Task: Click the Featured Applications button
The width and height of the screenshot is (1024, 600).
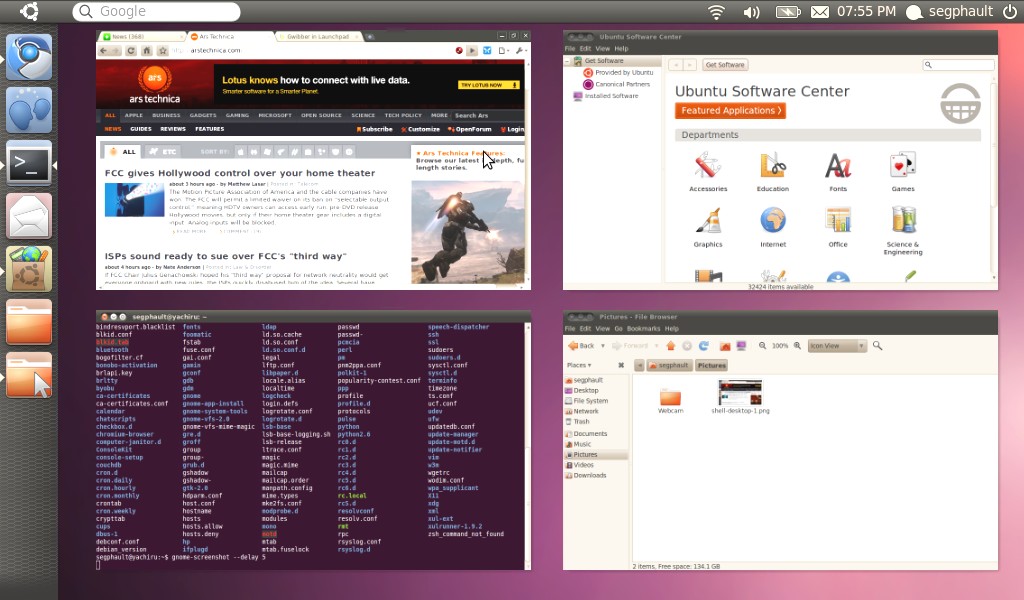Action: pyautogui.click(x=730, y=110)
